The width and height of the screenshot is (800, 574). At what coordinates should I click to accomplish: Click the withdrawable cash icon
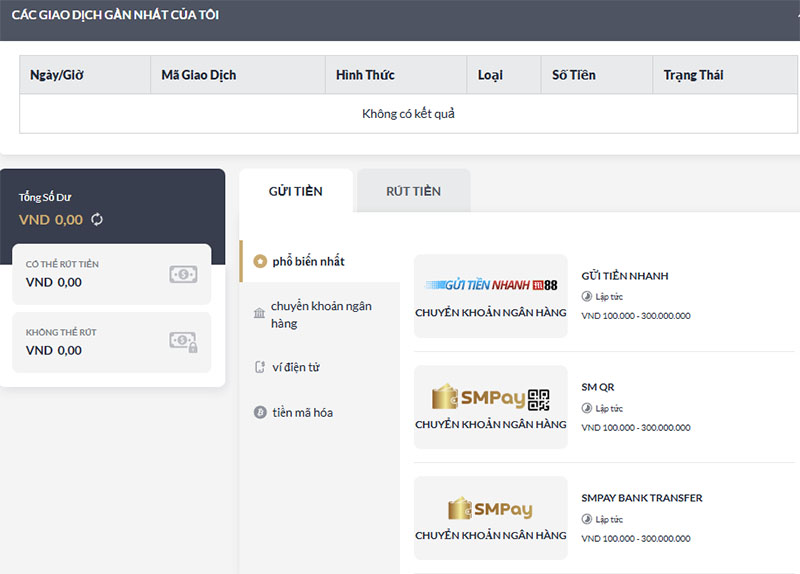point(183,274)
